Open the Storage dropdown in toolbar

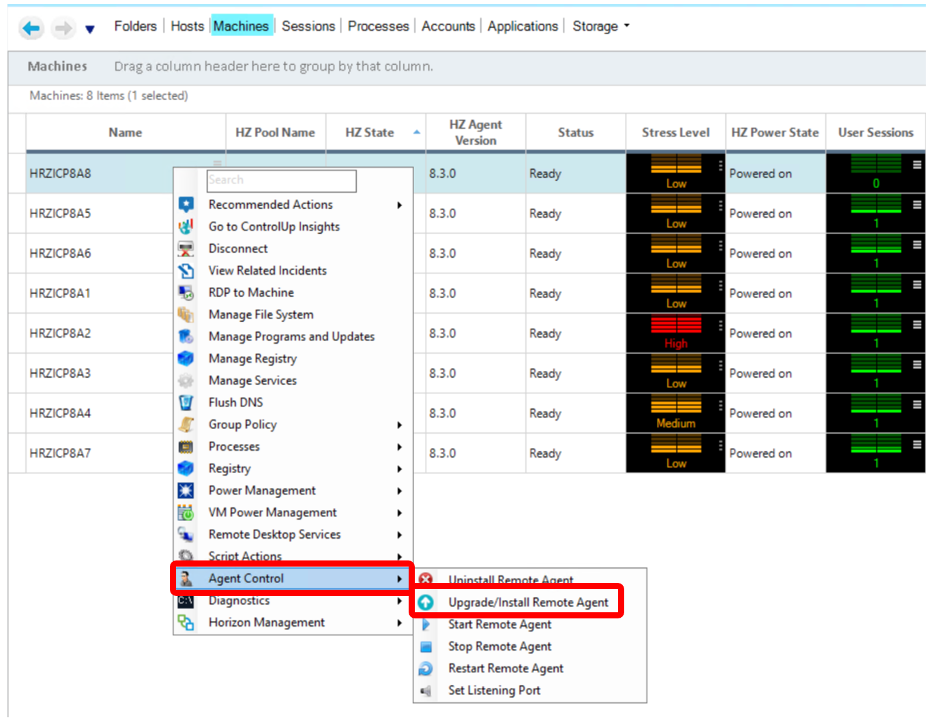coord(601,26)
